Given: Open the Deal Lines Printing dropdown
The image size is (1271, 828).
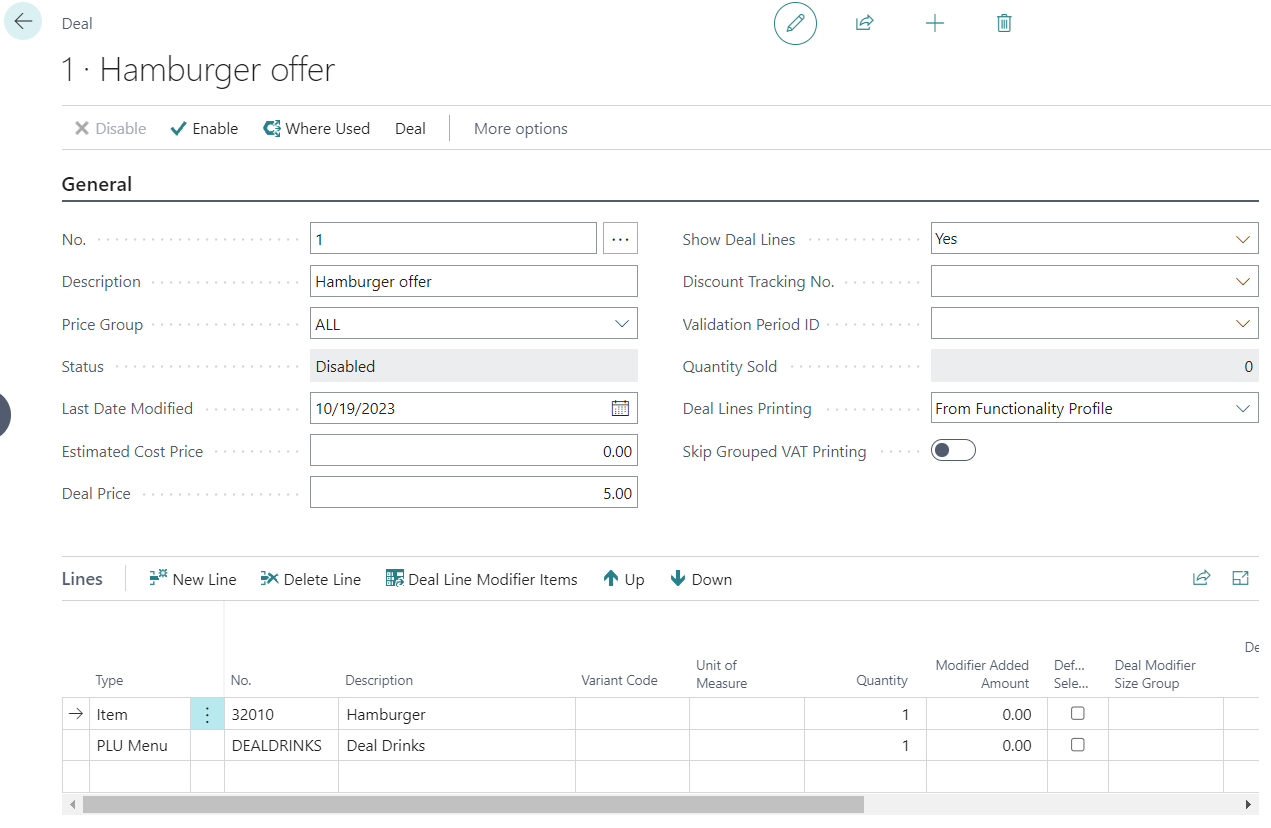Looking at the screenshot, I should [1243, 408].
